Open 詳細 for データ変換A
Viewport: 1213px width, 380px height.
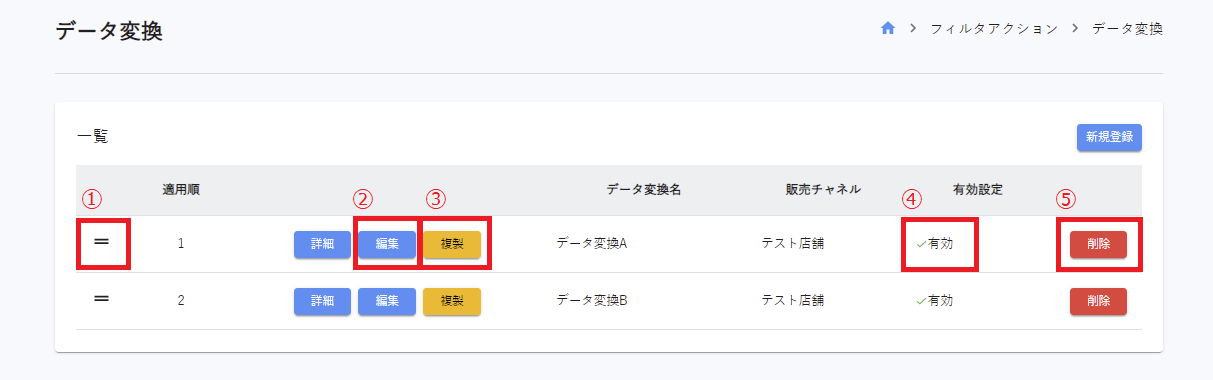pyautogui.click(x=322, y=245)
